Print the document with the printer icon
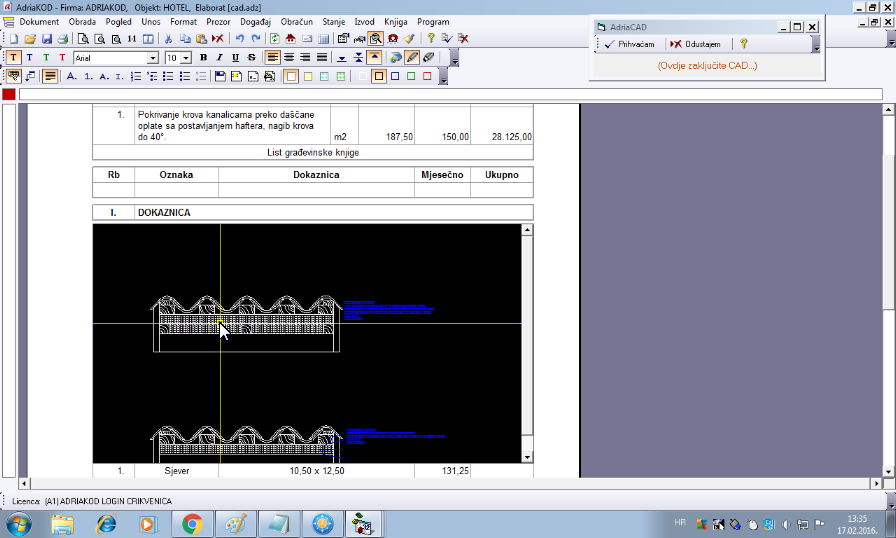Viewport: 896px width, 538px height. 63,39
